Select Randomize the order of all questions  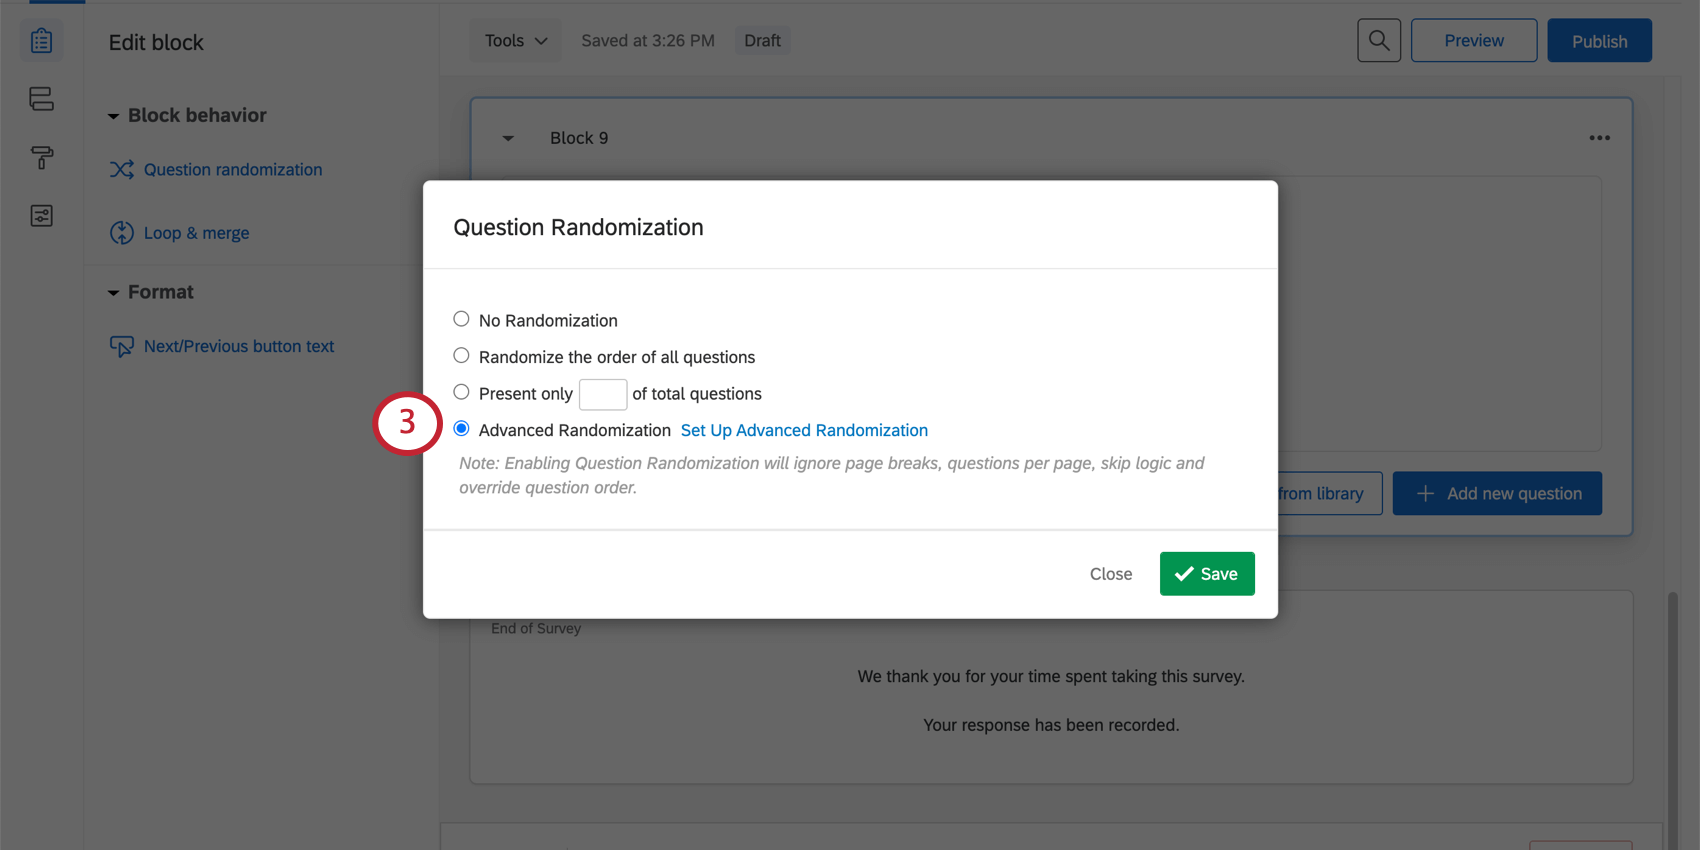tap(461, 356)
